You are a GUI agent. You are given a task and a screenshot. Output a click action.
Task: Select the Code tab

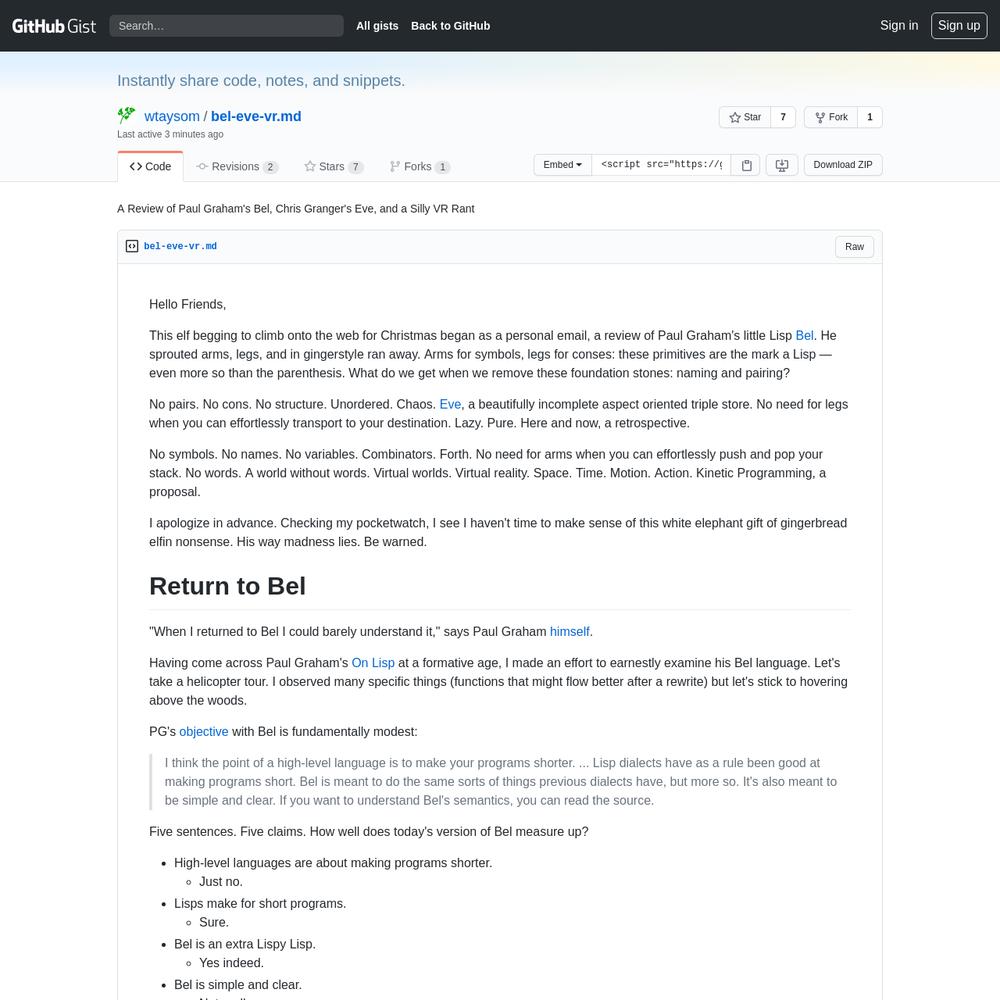click(x=151, y=166)
